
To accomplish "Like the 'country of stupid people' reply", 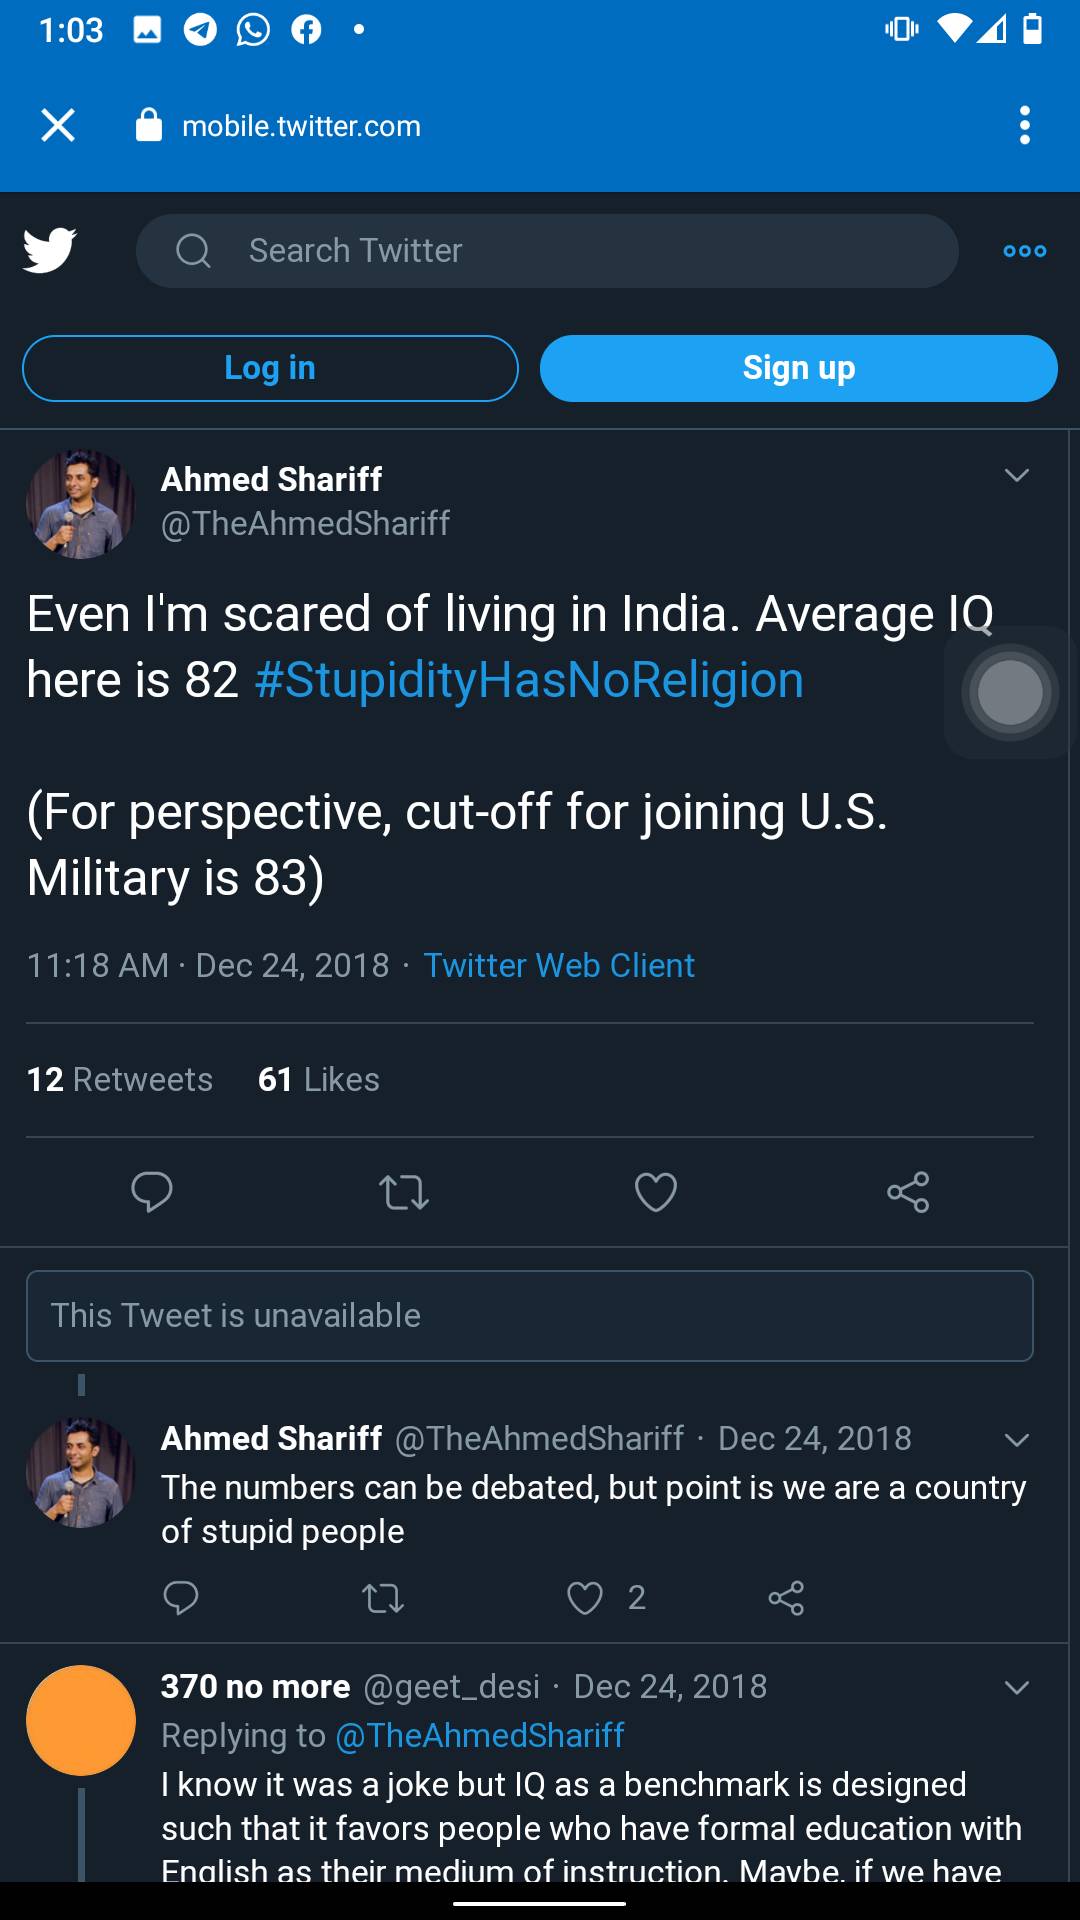I will 585,1598.
